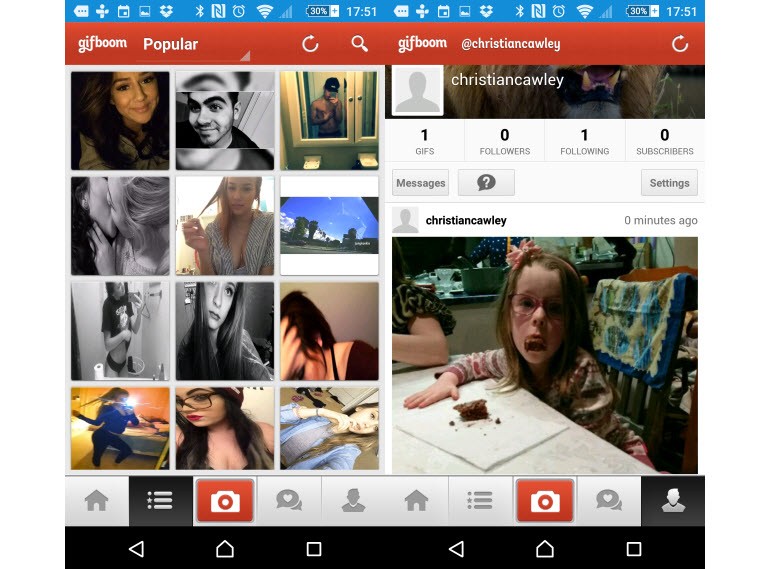The width and height of the screenshot is (770, 569).
Task: Refresh the Popular feed
Action: [x=310, y=44]
